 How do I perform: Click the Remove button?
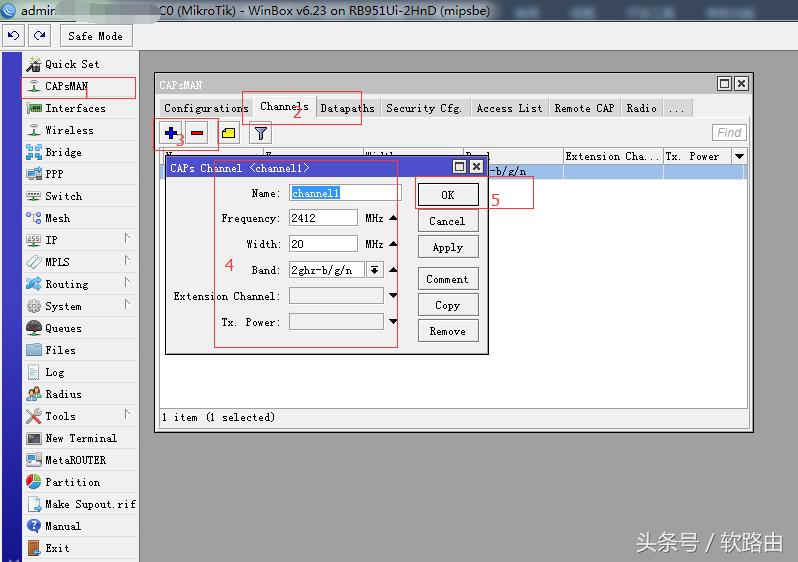tap(448, 331)
